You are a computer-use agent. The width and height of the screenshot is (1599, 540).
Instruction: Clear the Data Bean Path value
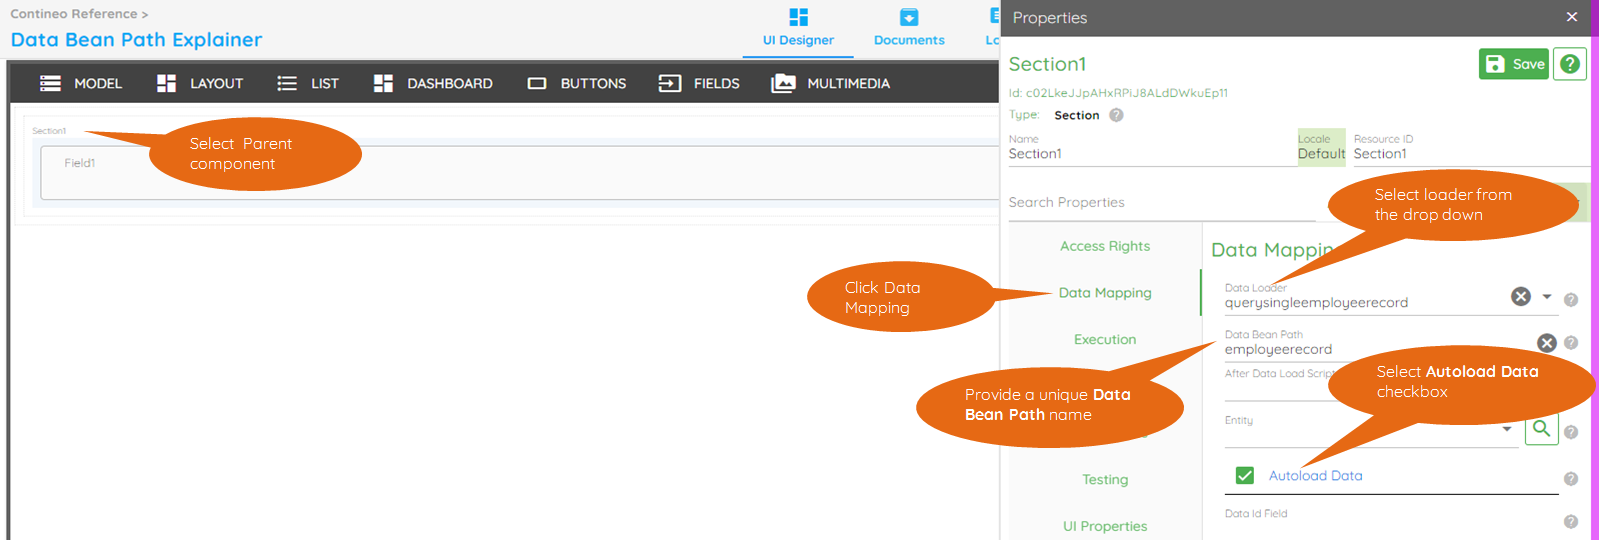coord(1546,343)
